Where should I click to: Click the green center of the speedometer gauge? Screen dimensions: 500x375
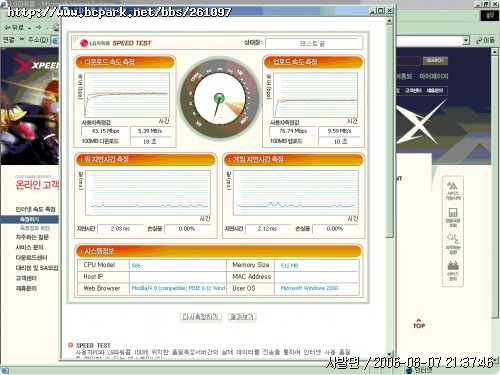[x=219, y=98]
